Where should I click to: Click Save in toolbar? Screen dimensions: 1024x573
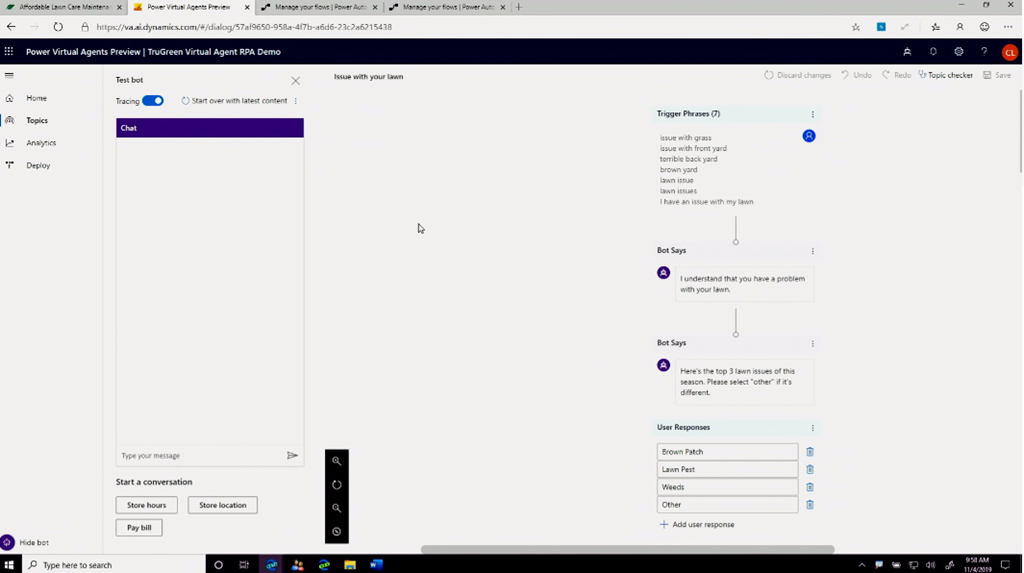pos(997,75)
